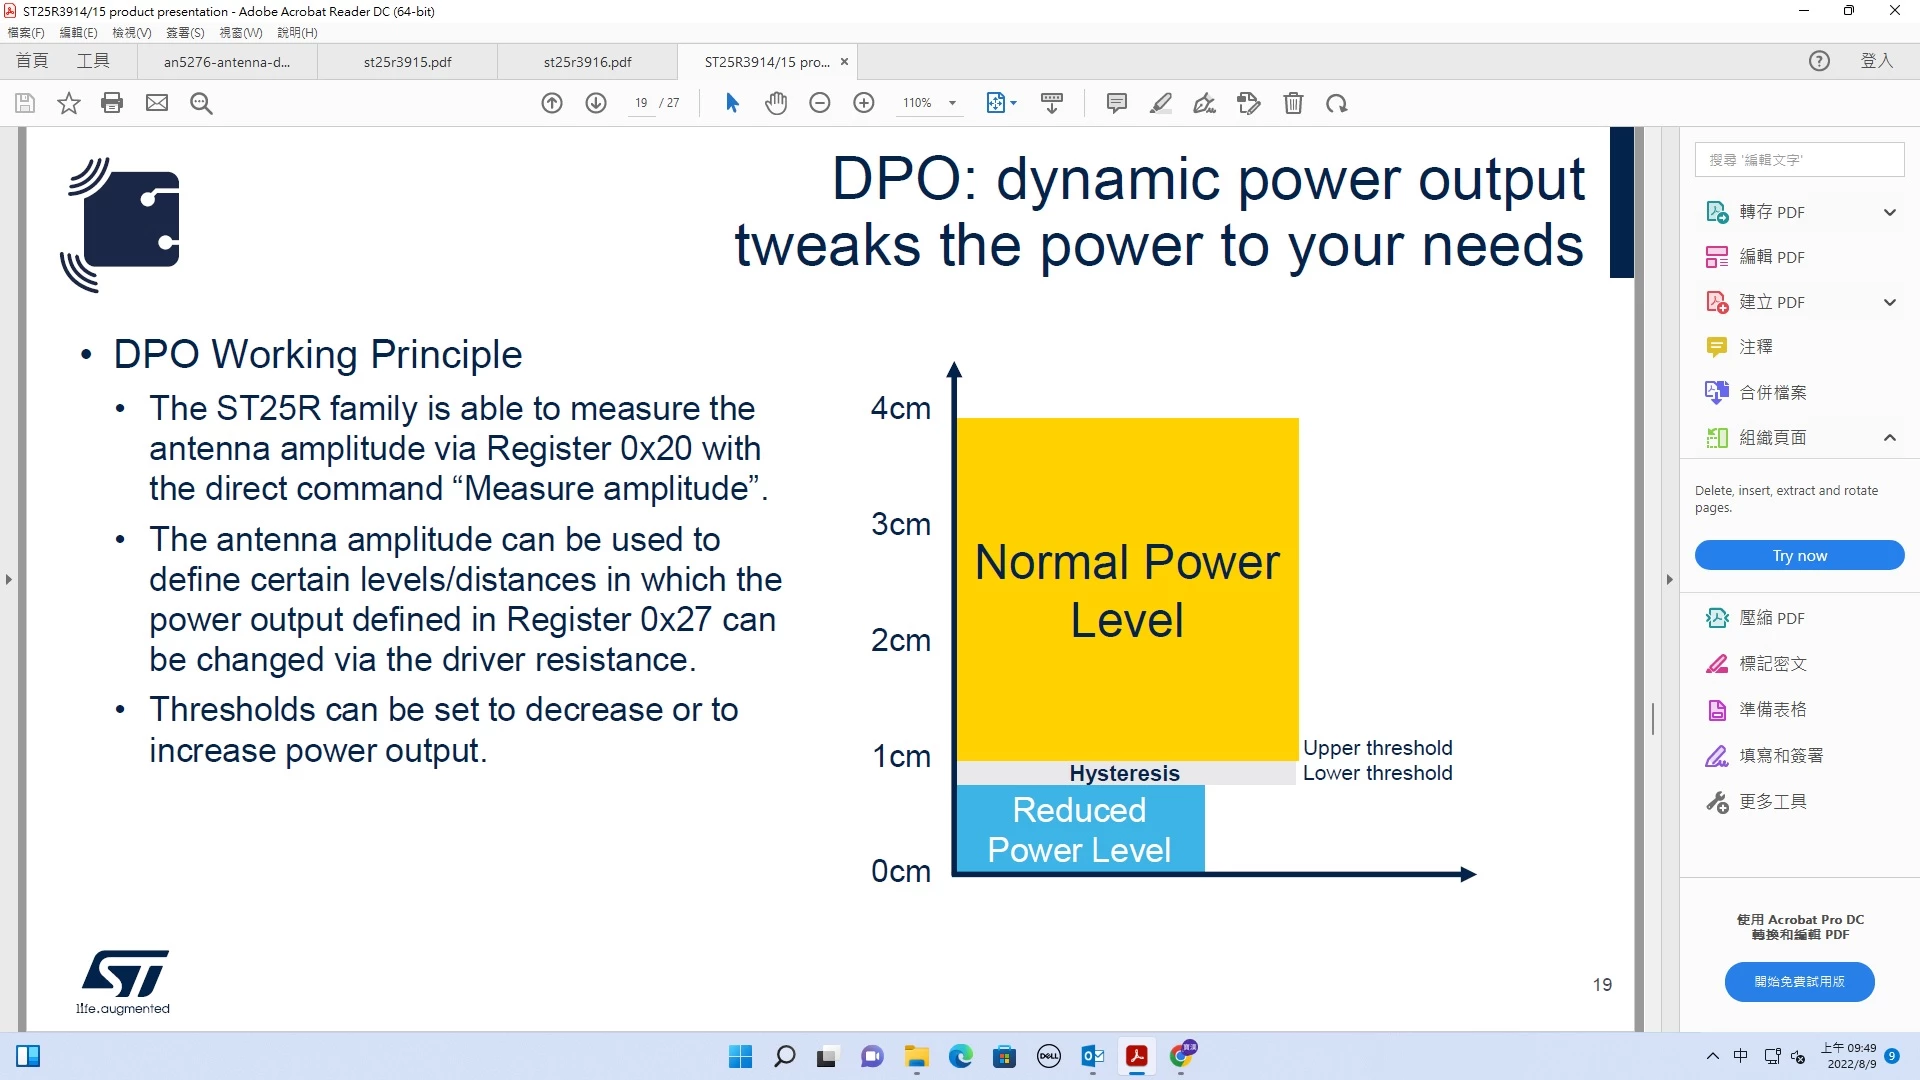Screen dimensions: 1920x1080
Task: Zoom in with the plus circle
Action: pyautogui.click(x=864, y=103)
